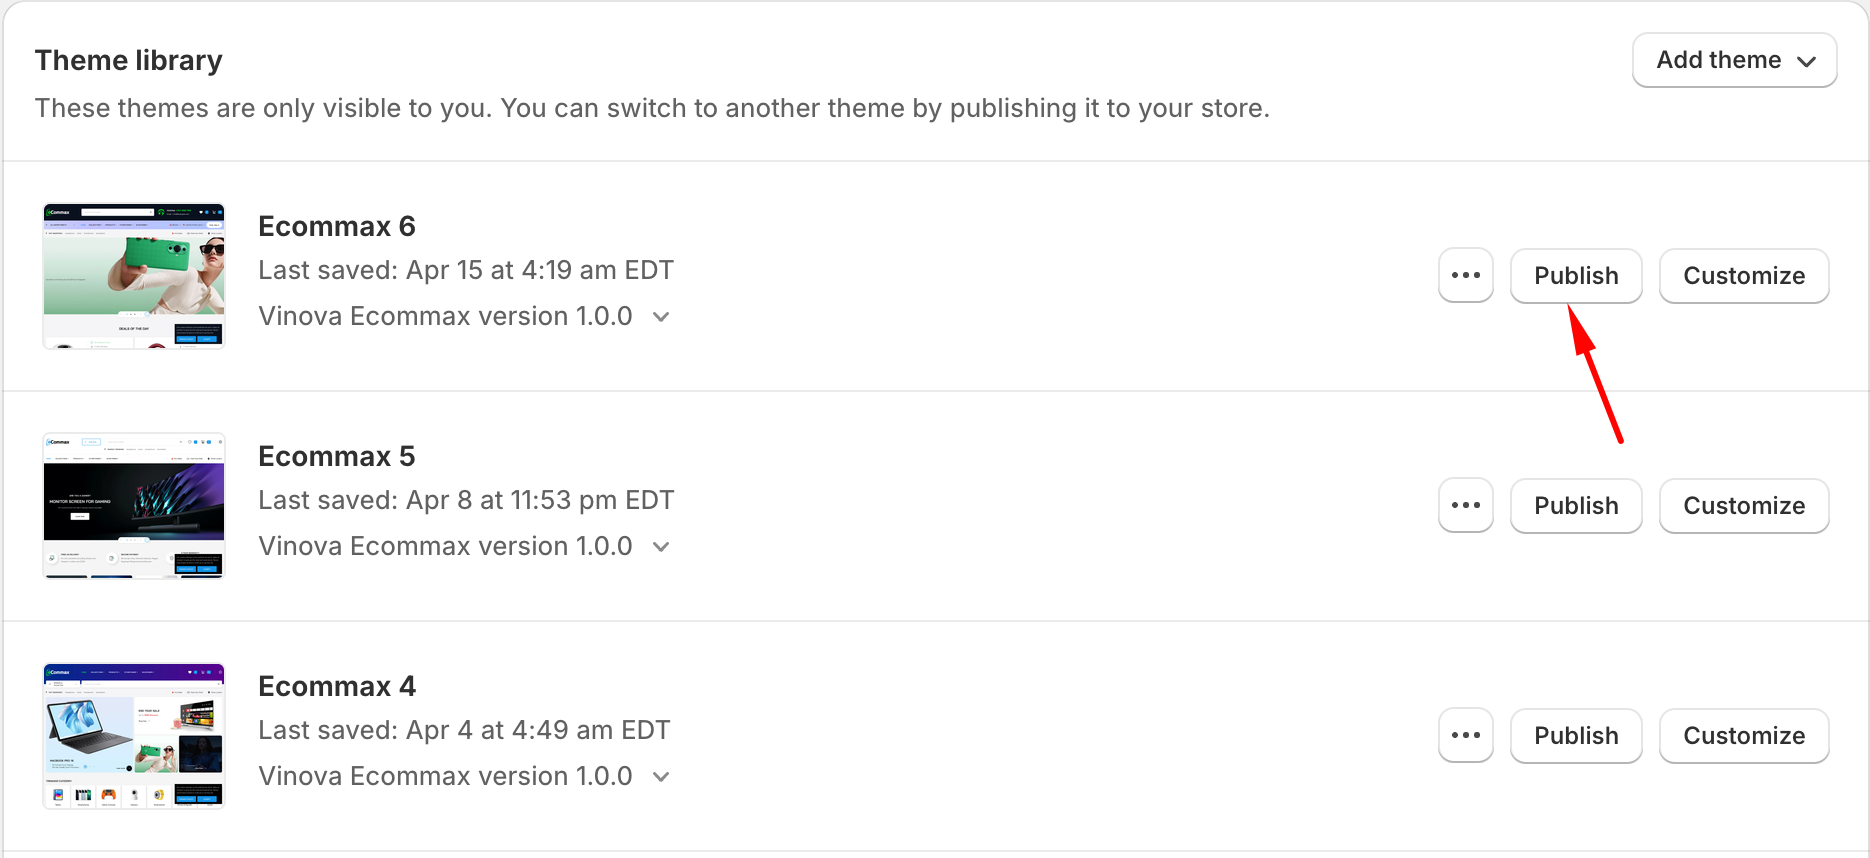The width and height of the screenshot is (1870, 858).
Task: Expand version details for Ecommax 6
Action: [x=661, y=317]
